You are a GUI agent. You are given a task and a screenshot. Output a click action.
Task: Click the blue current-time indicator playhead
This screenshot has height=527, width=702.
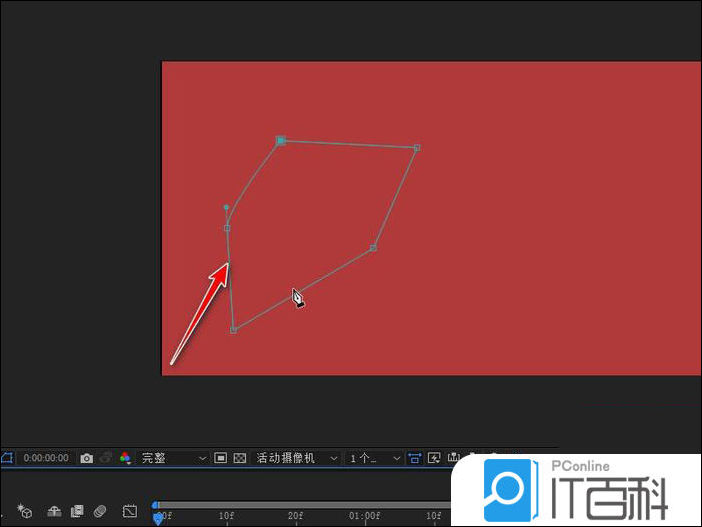coord(158,519)
